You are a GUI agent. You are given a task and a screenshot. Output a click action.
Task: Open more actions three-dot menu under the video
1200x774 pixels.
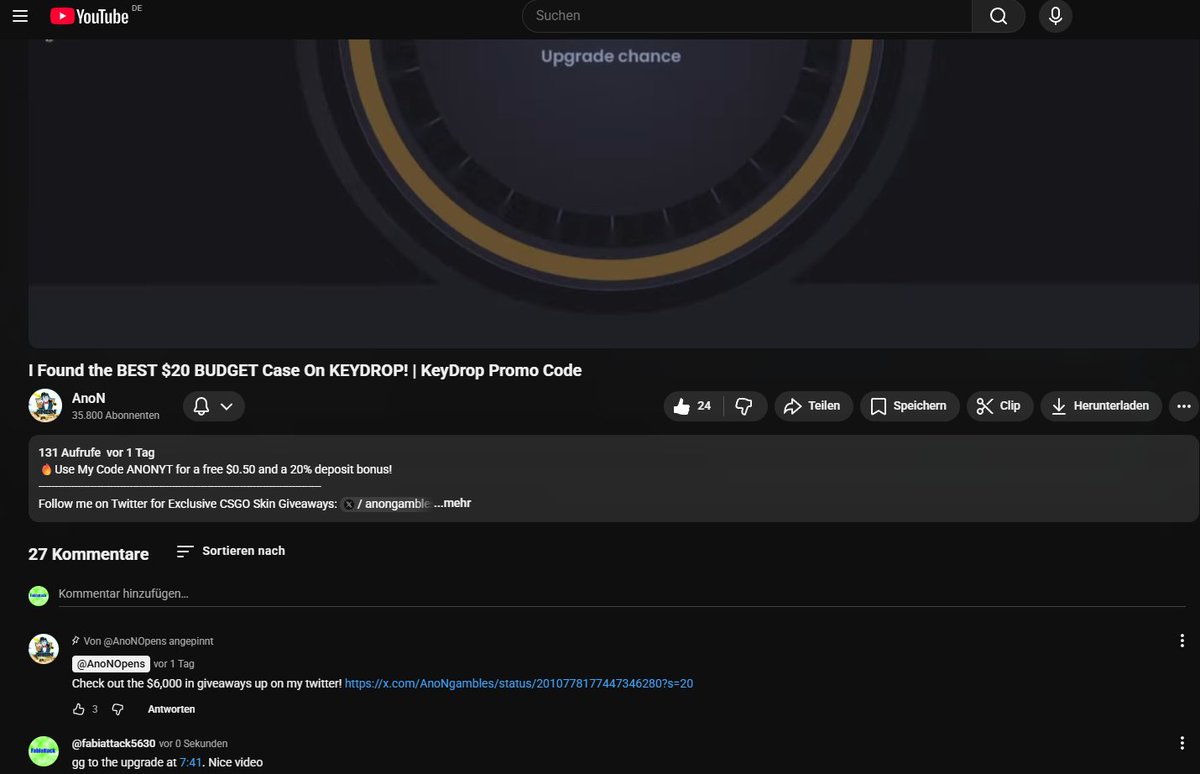click(x=1184, y=406)
